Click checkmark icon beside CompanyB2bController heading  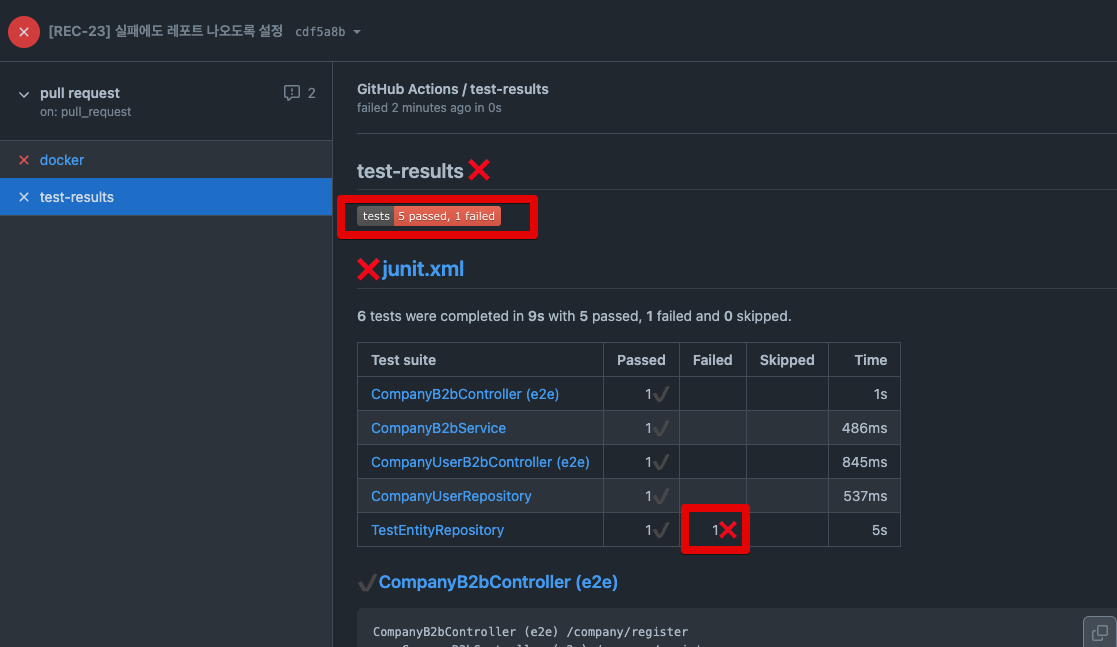tap(366, 583)
